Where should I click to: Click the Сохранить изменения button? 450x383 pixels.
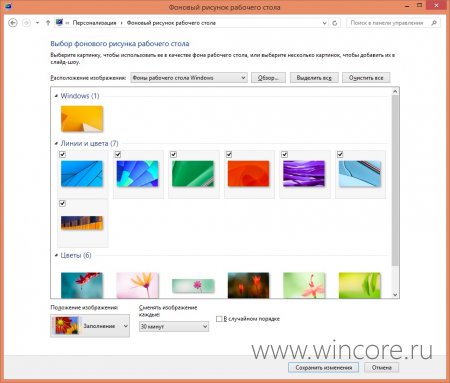324,367
